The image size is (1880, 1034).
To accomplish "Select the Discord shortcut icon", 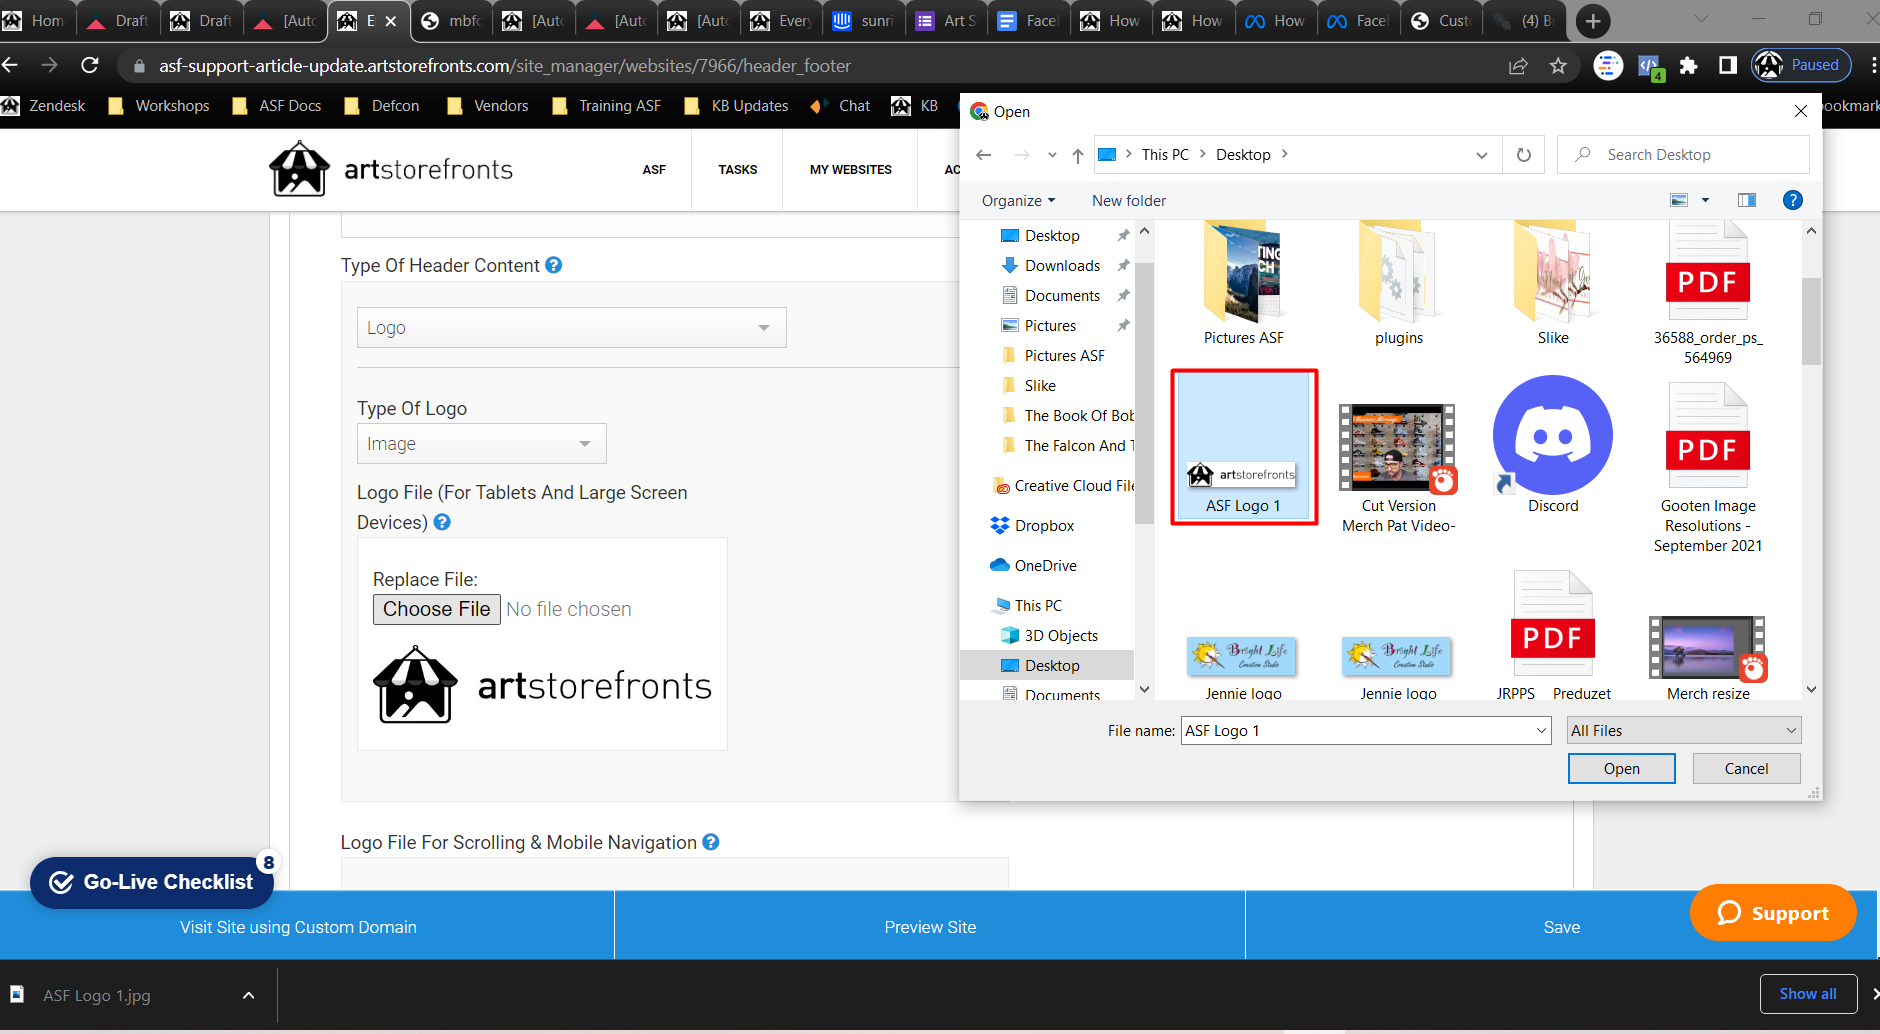I will click(x=1553, y=445).
